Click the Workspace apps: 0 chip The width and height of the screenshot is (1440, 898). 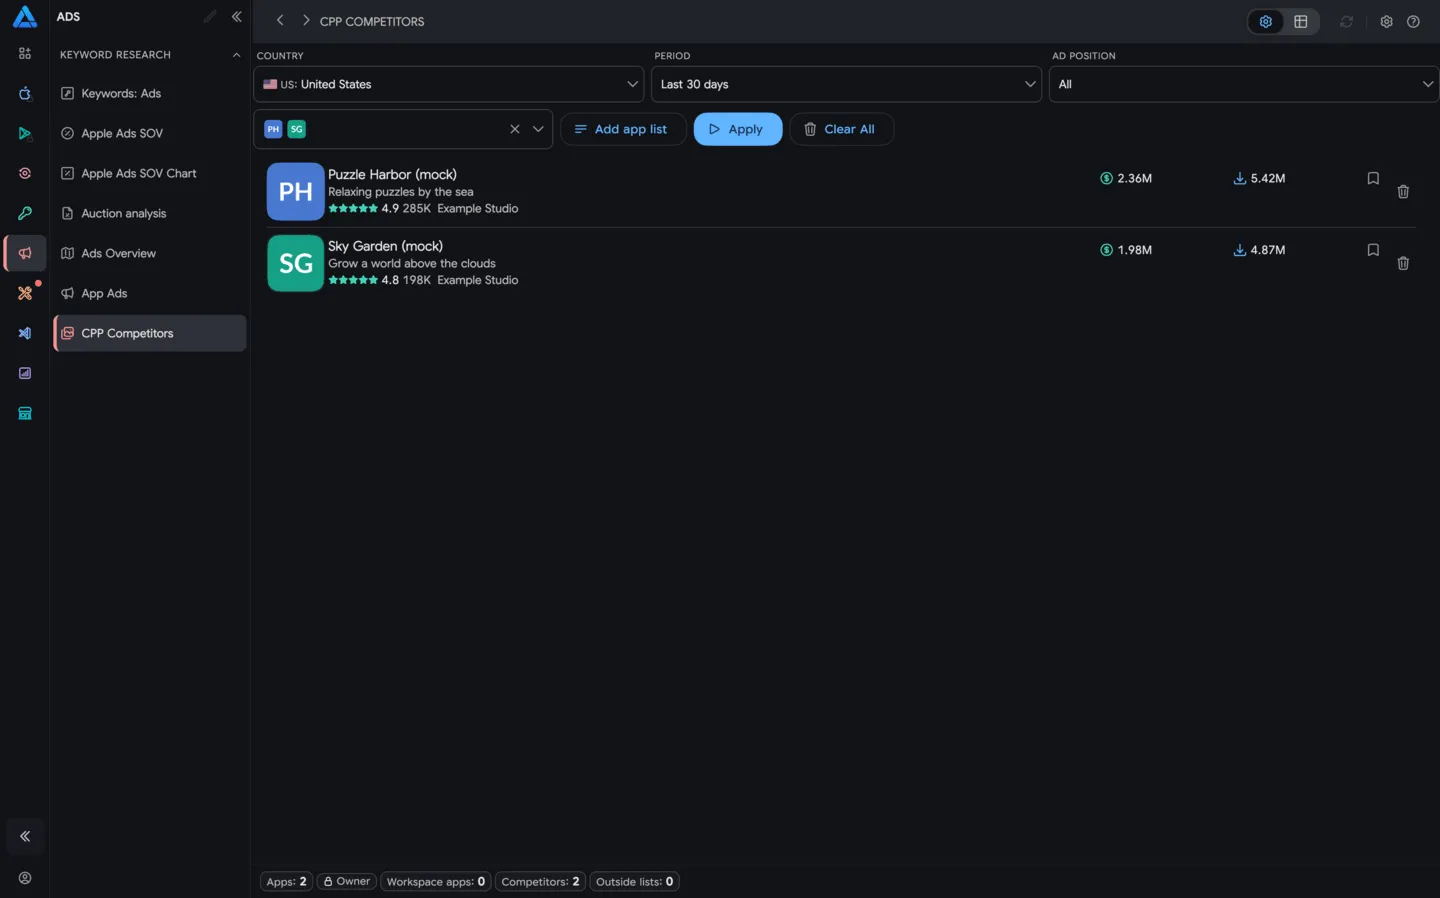(x=436, y=881)
